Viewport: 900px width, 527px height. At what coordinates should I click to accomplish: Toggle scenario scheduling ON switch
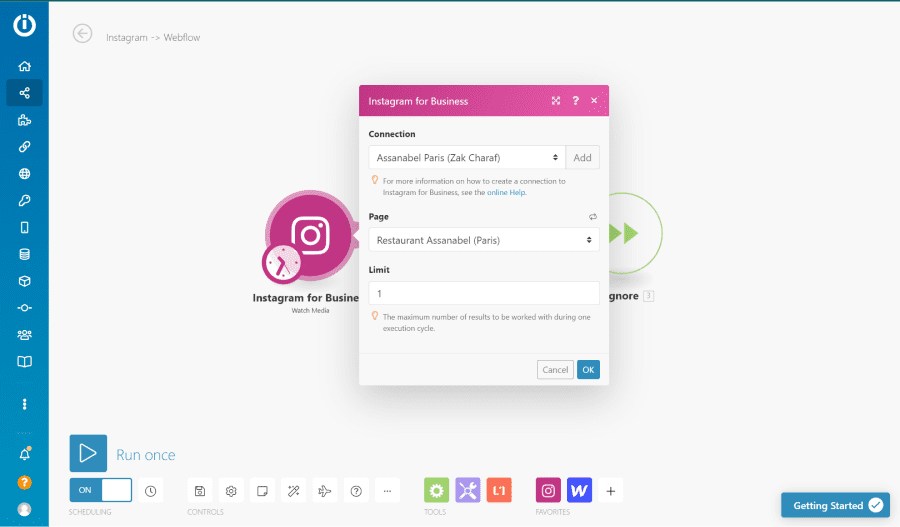[100, 490]
